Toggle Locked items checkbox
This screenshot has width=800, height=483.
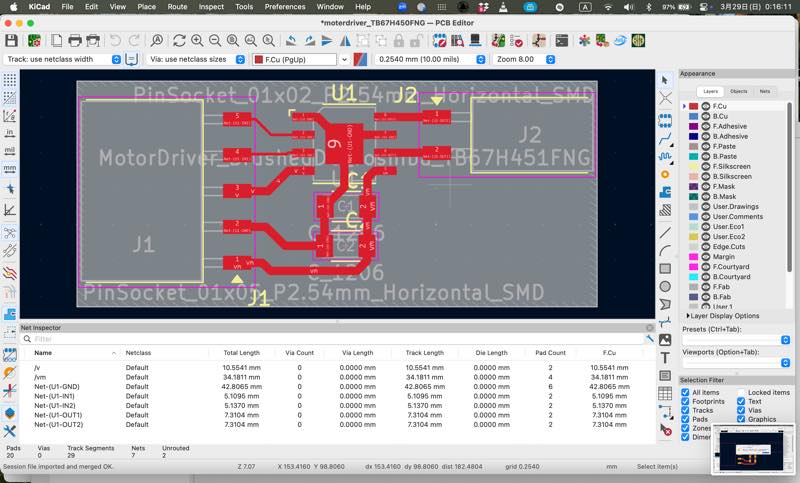tap(741, 392)
